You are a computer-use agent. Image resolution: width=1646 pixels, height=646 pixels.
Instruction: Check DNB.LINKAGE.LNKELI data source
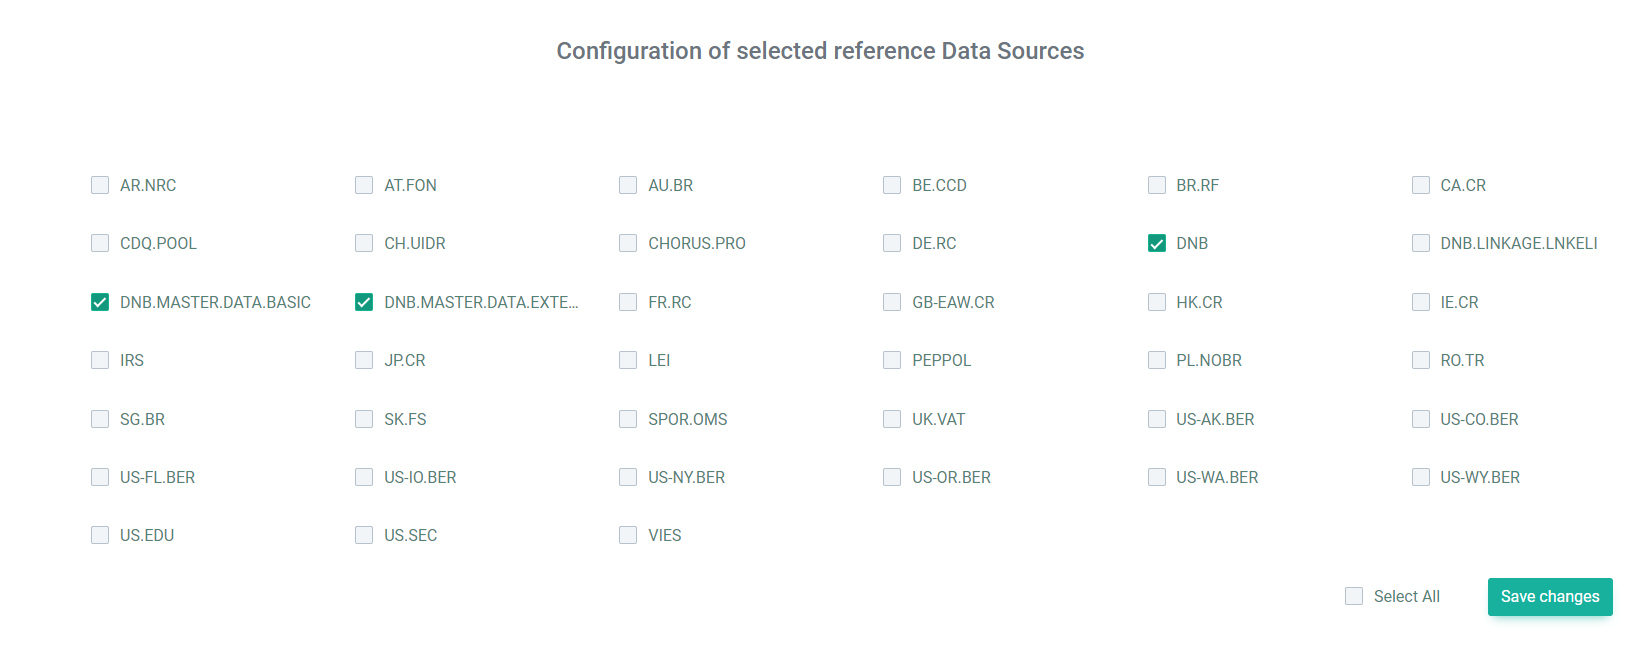1421,243
